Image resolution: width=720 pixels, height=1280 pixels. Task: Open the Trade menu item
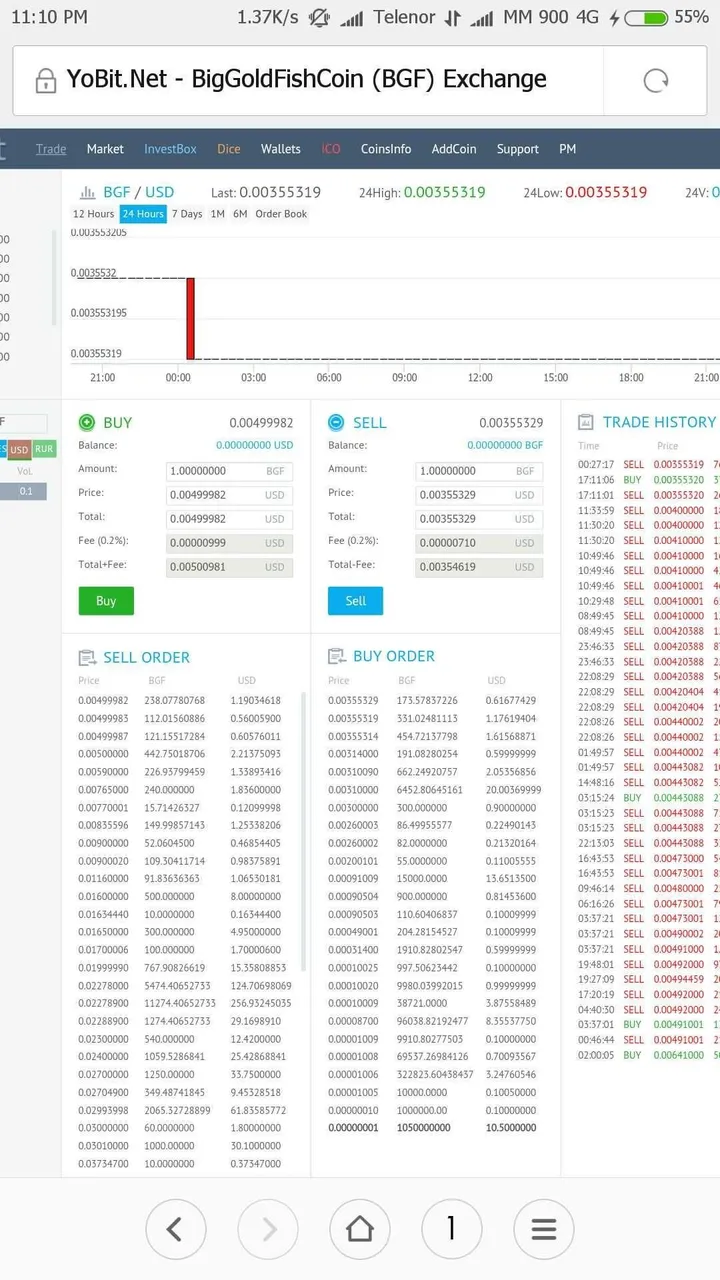51,149
